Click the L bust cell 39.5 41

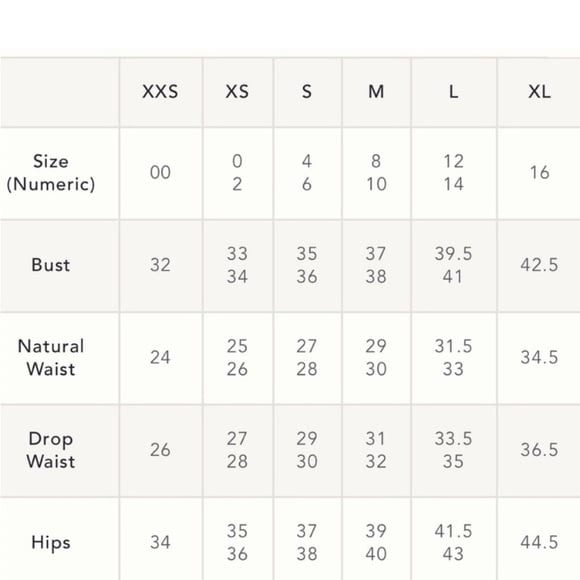tap(453, 265)
